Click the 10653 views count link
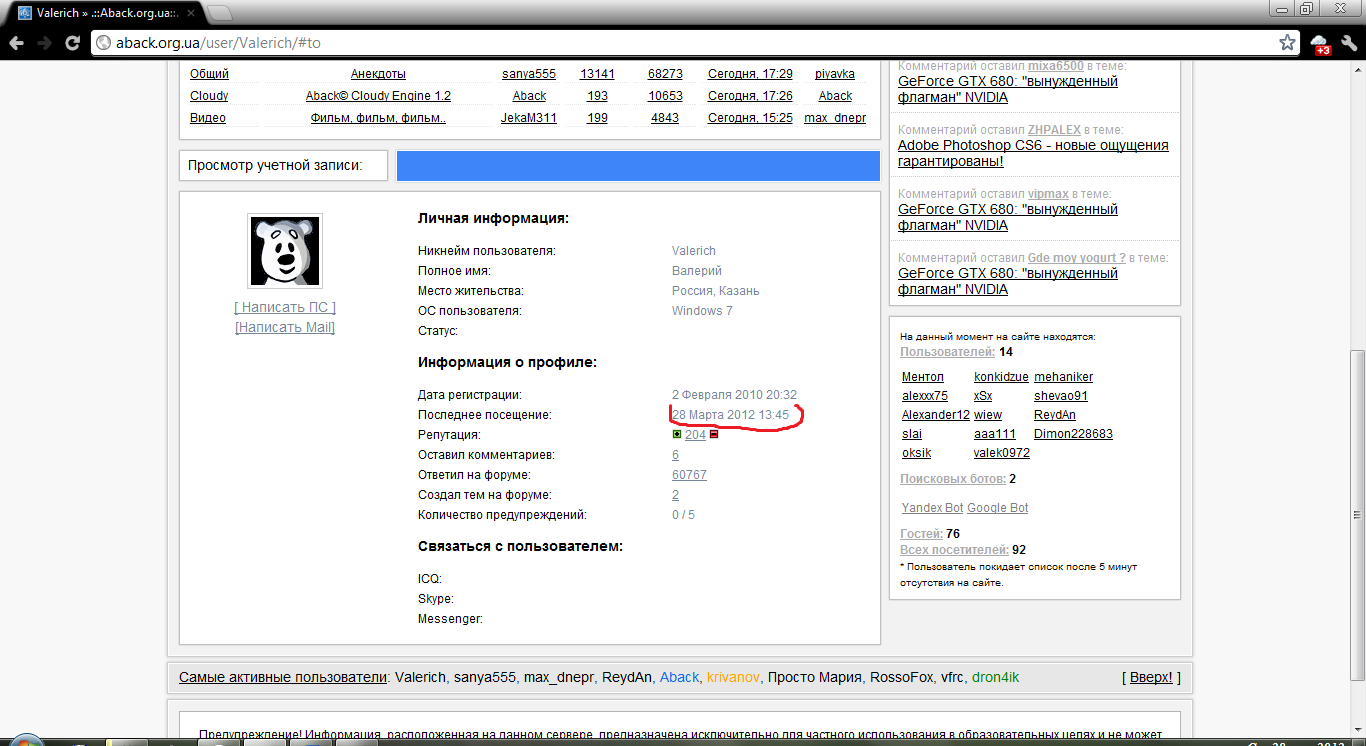 [665, 96]
